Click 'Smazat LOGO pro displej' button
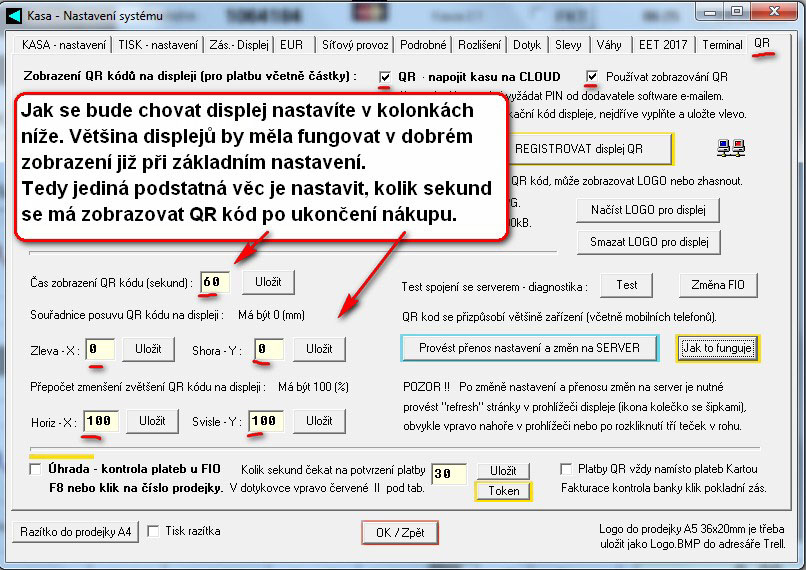 point(648,242)
